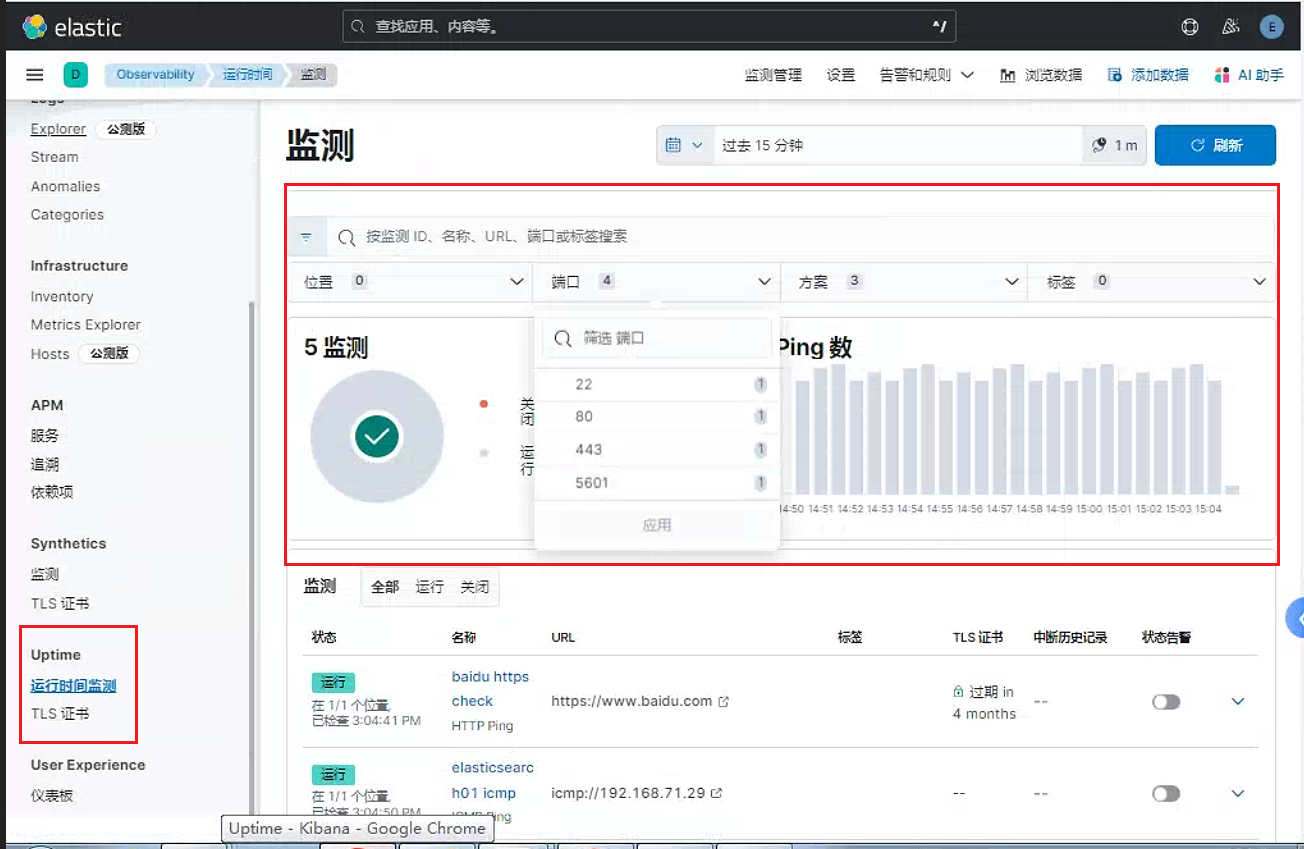Screen dimensions: 1304x849
Task: Open Inventory in the sidebar
Action: click(x=62, y=297)
